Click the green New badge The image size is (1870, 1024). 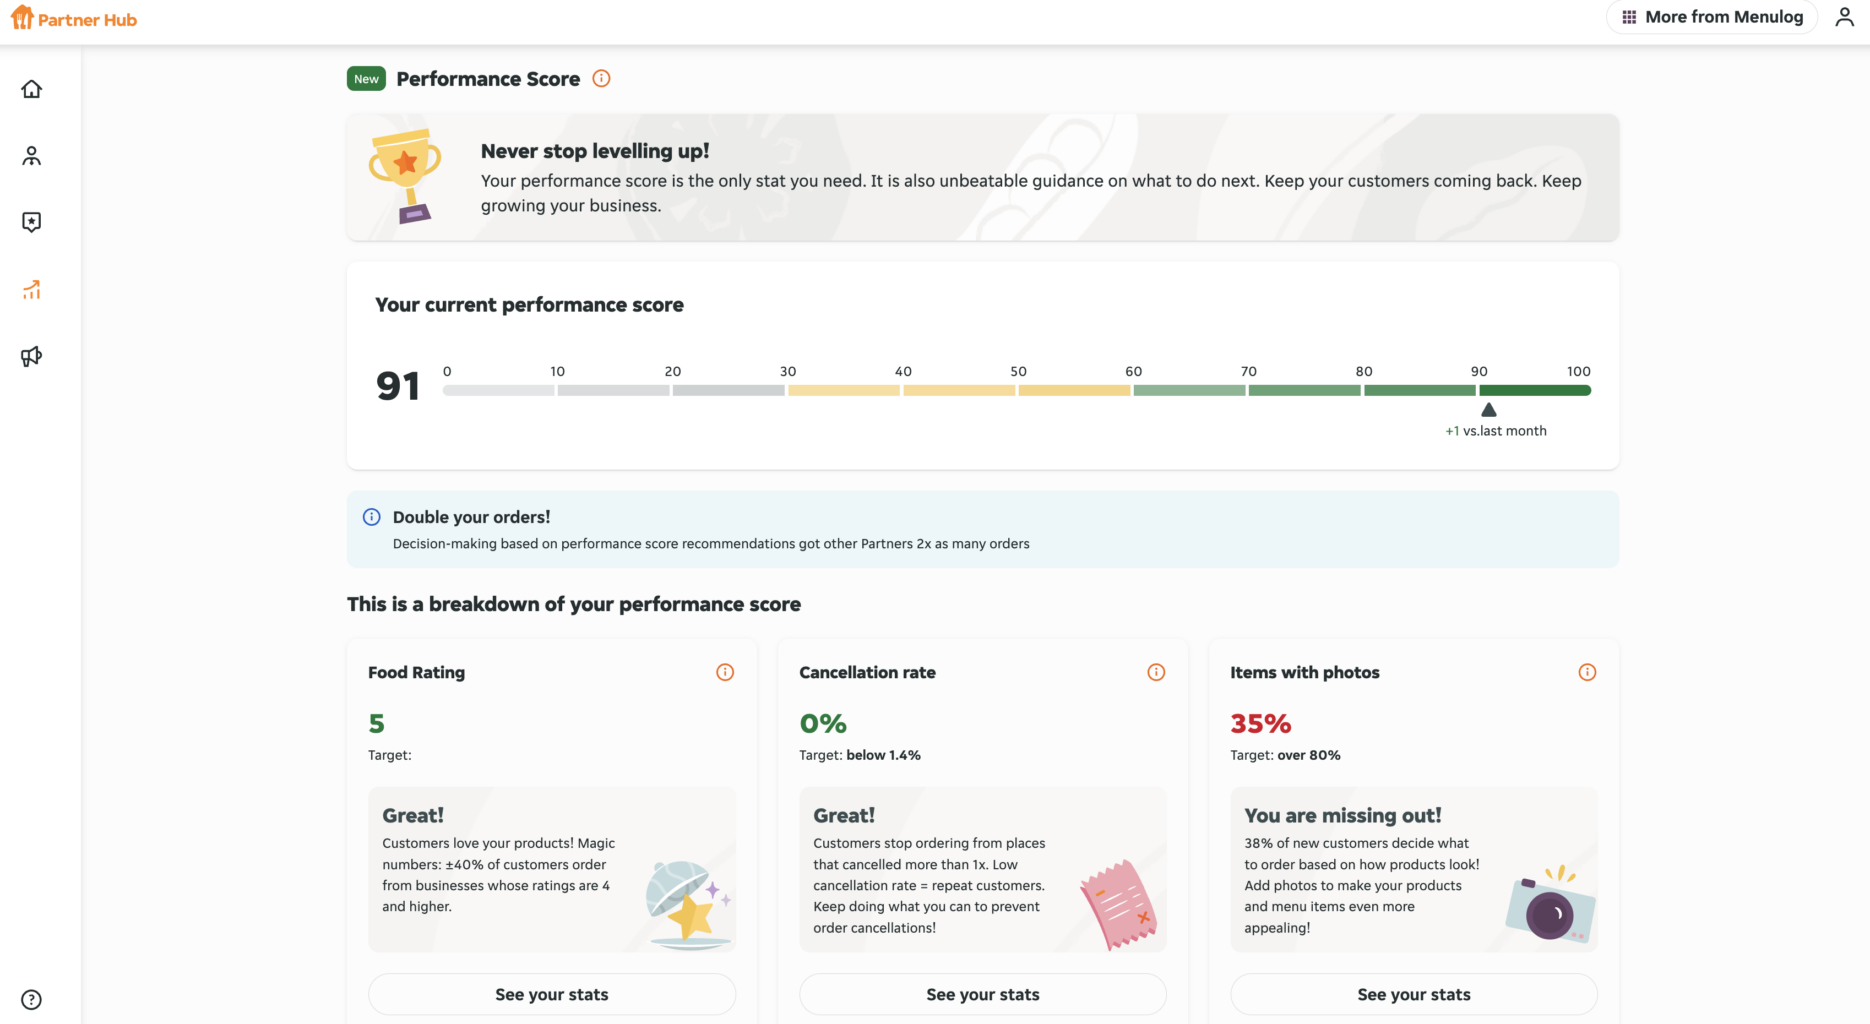coord(366,79)
